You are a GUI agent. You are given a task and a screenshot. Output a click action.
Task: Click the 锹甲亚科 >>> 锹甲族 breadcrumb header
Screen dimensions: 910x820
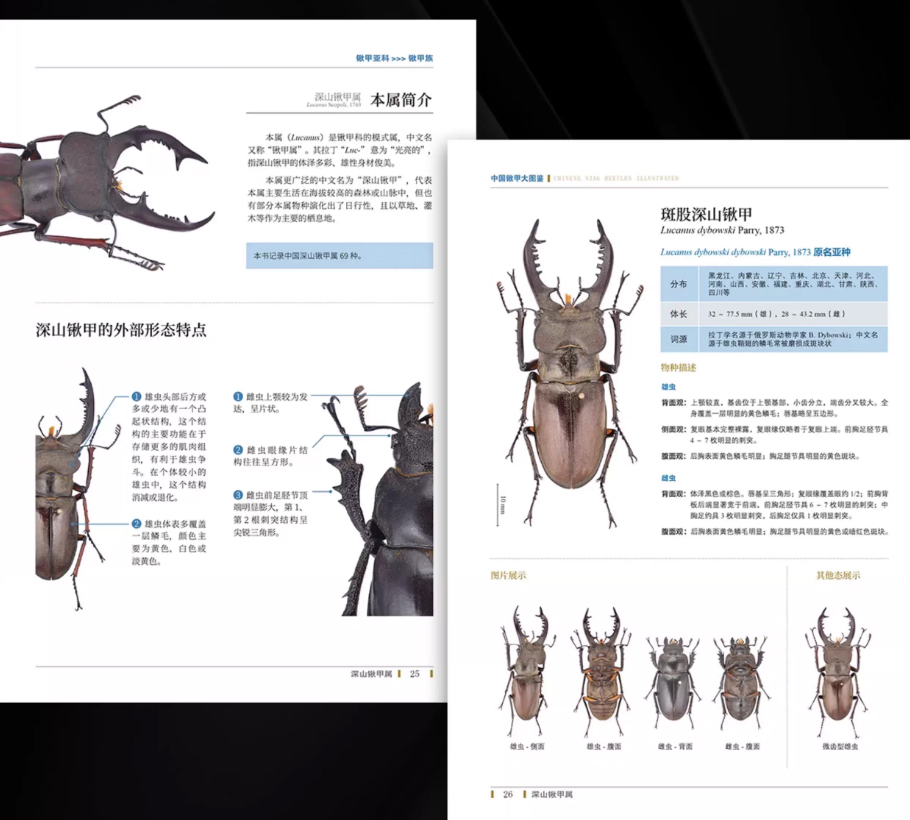click(x=394, y=59)
